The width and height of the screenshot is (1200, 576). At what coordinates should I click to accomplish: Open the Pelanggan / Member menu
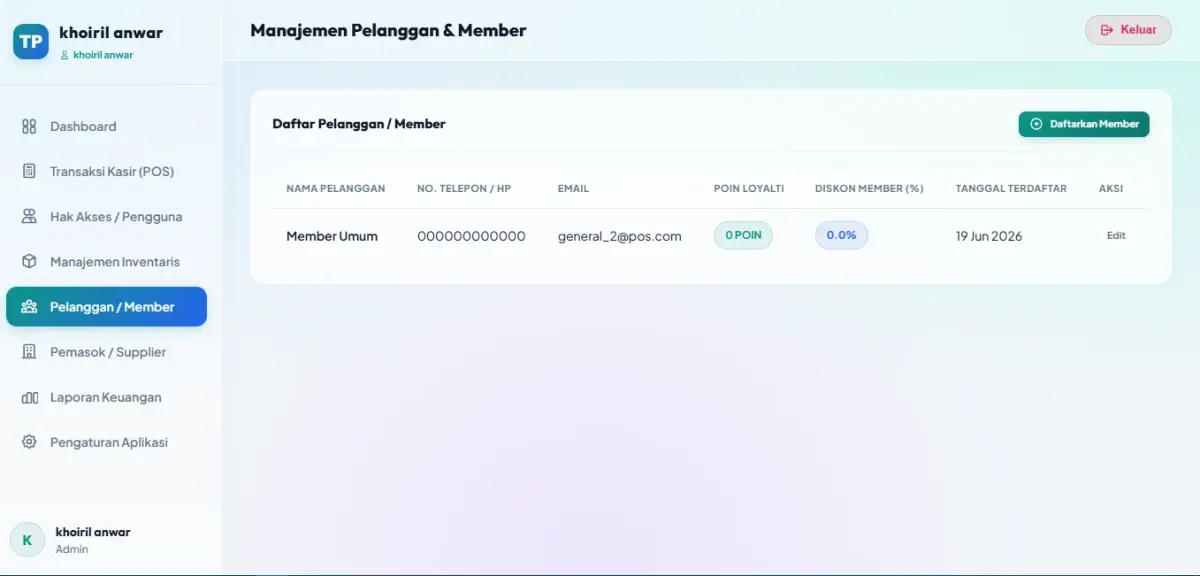pyautogui.click(x=106, y=307)
